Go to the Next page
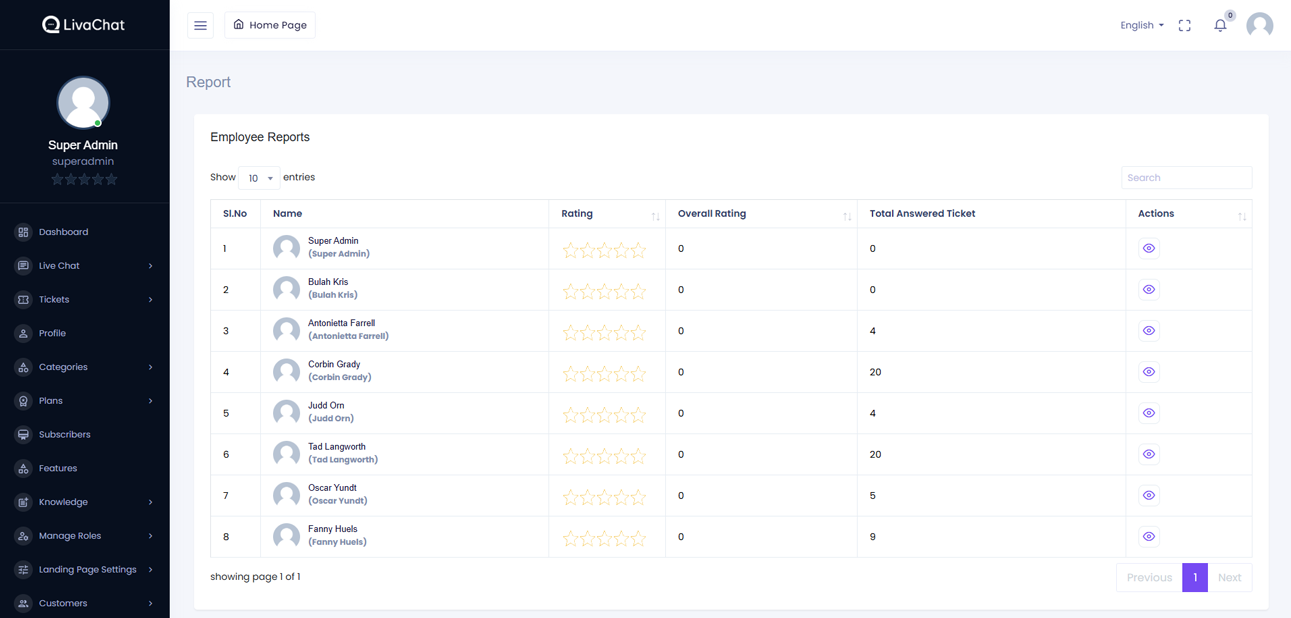Screen dimensions: 1291x618 click(1229, 578)
